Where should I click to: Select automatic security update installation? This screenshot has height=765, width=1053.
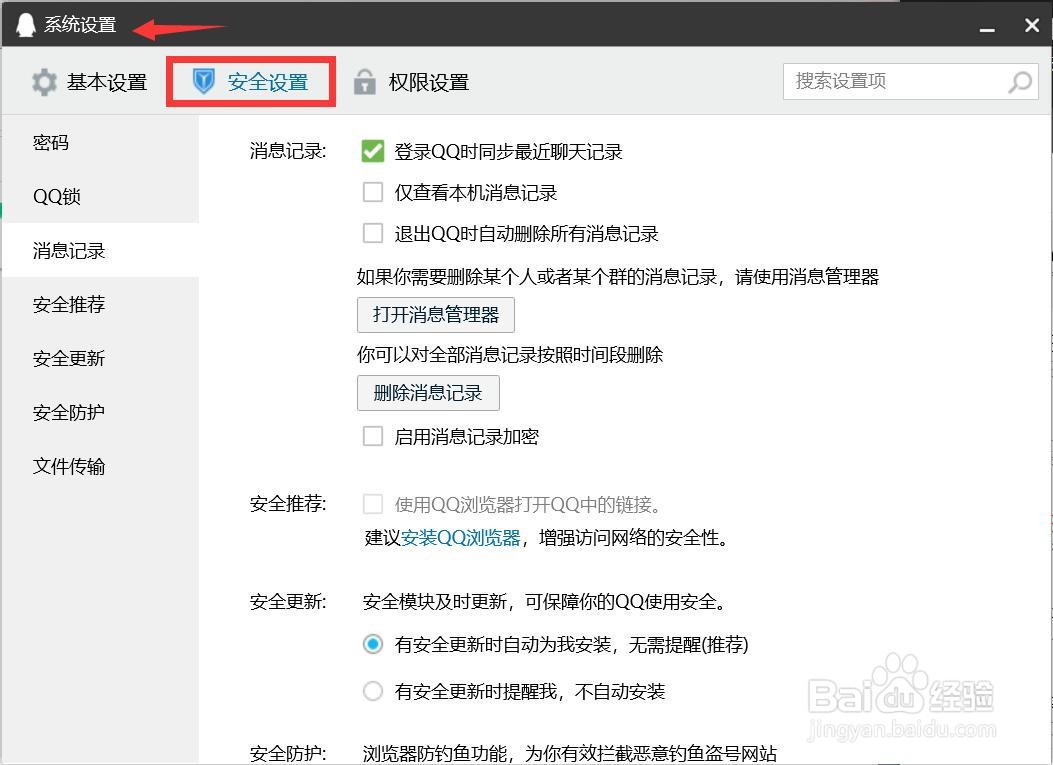(x=373, y=645)
